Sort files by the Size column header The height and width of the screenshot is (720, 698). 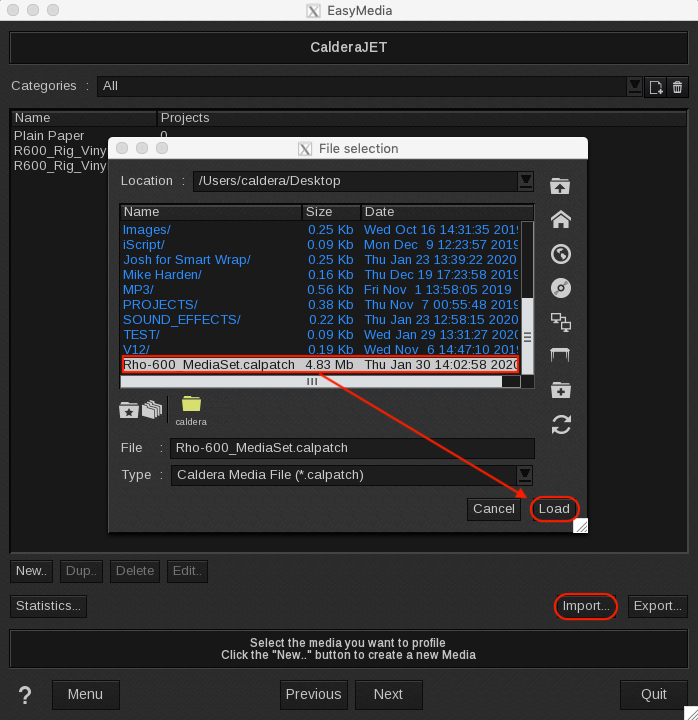[x=331, y=212]
